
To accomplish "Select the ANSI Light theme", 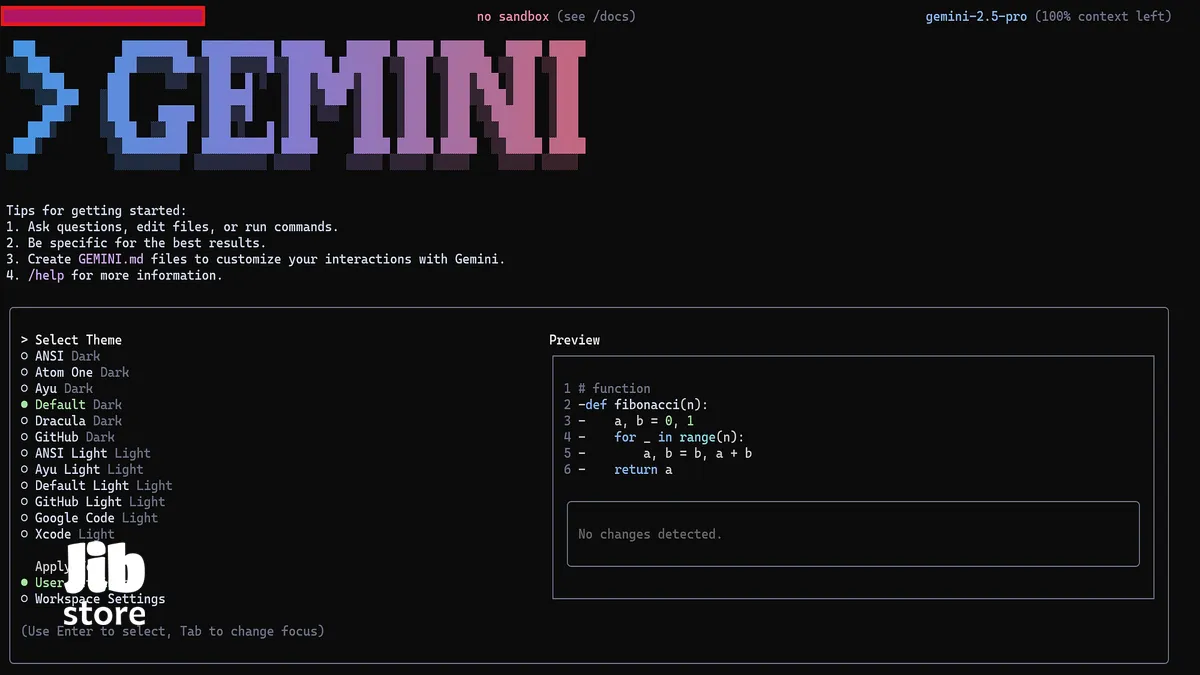I will 92,453.
